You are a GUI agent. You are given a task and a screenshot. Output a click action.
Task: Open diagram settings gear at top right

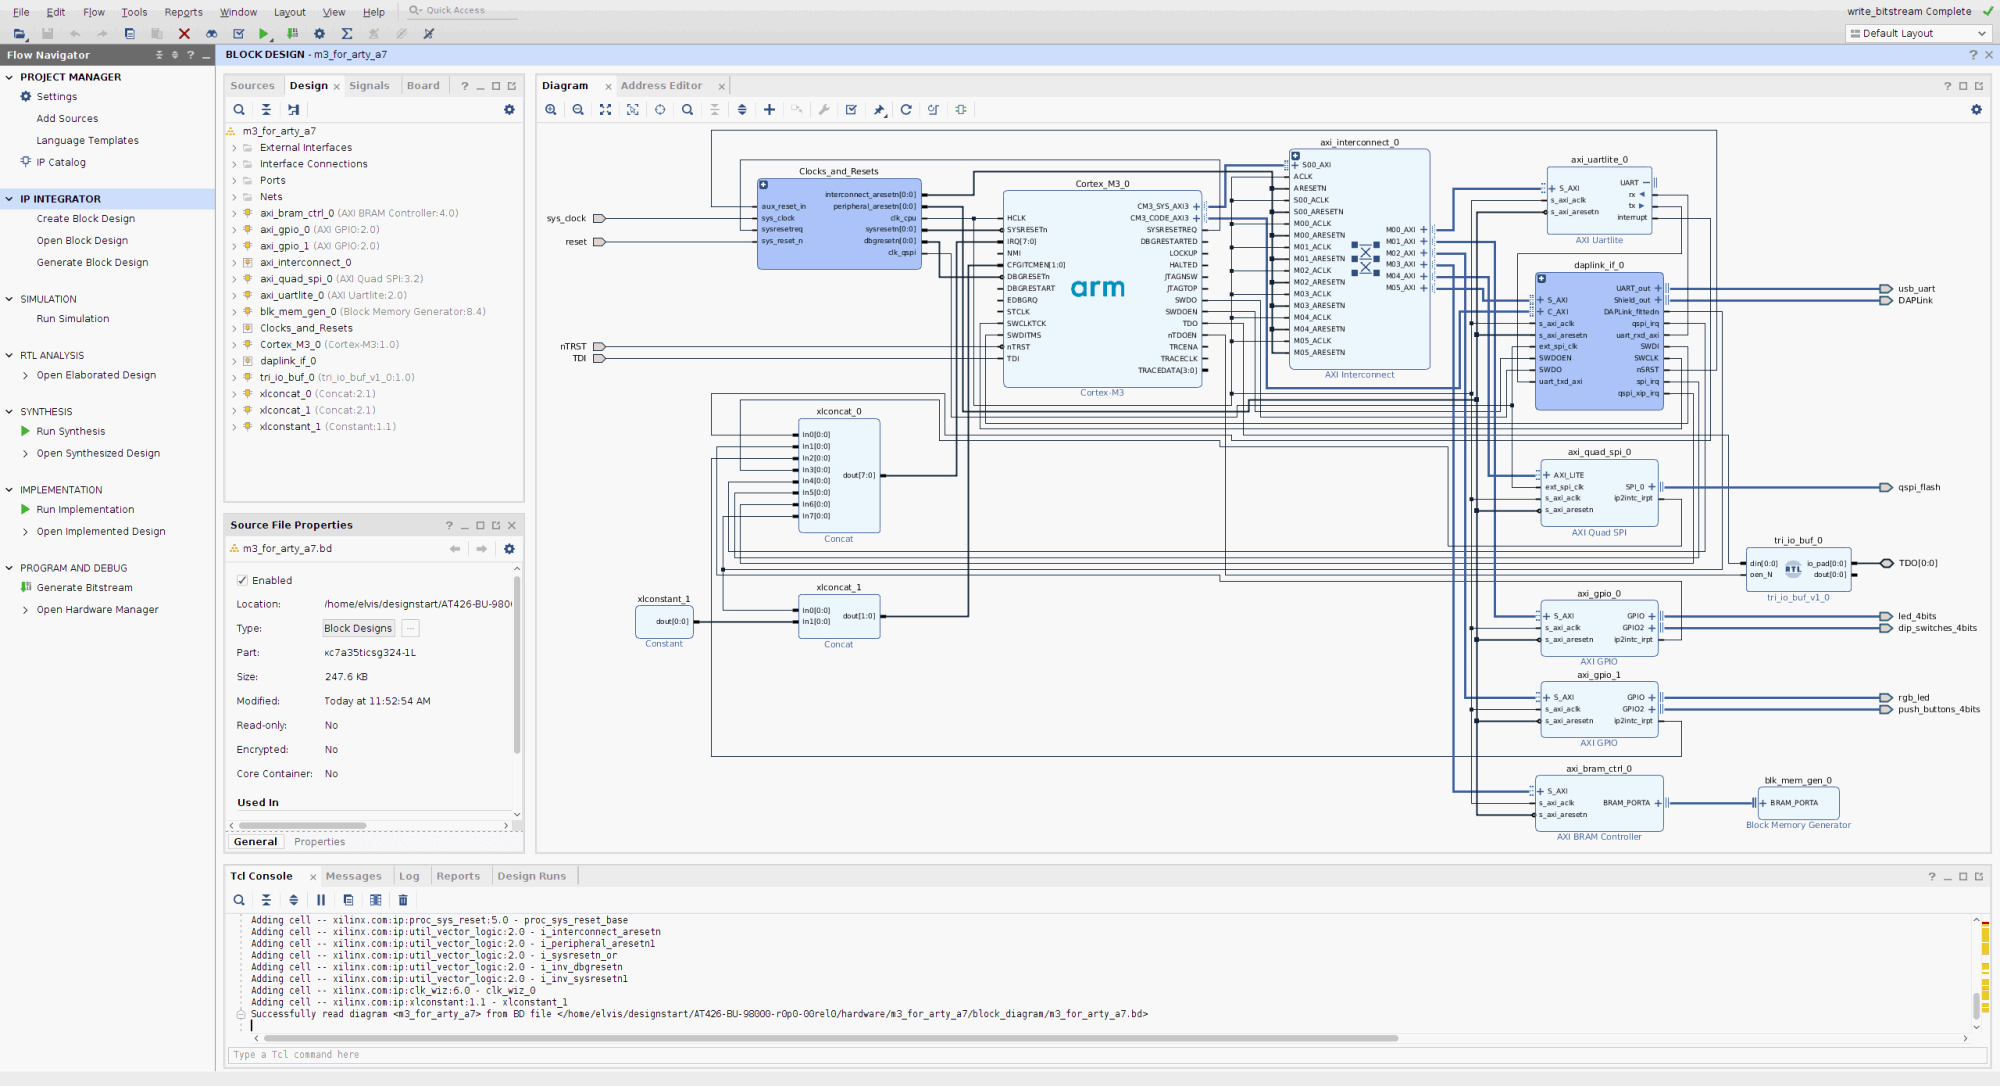pyautogui.click(x=1976, y=110)
